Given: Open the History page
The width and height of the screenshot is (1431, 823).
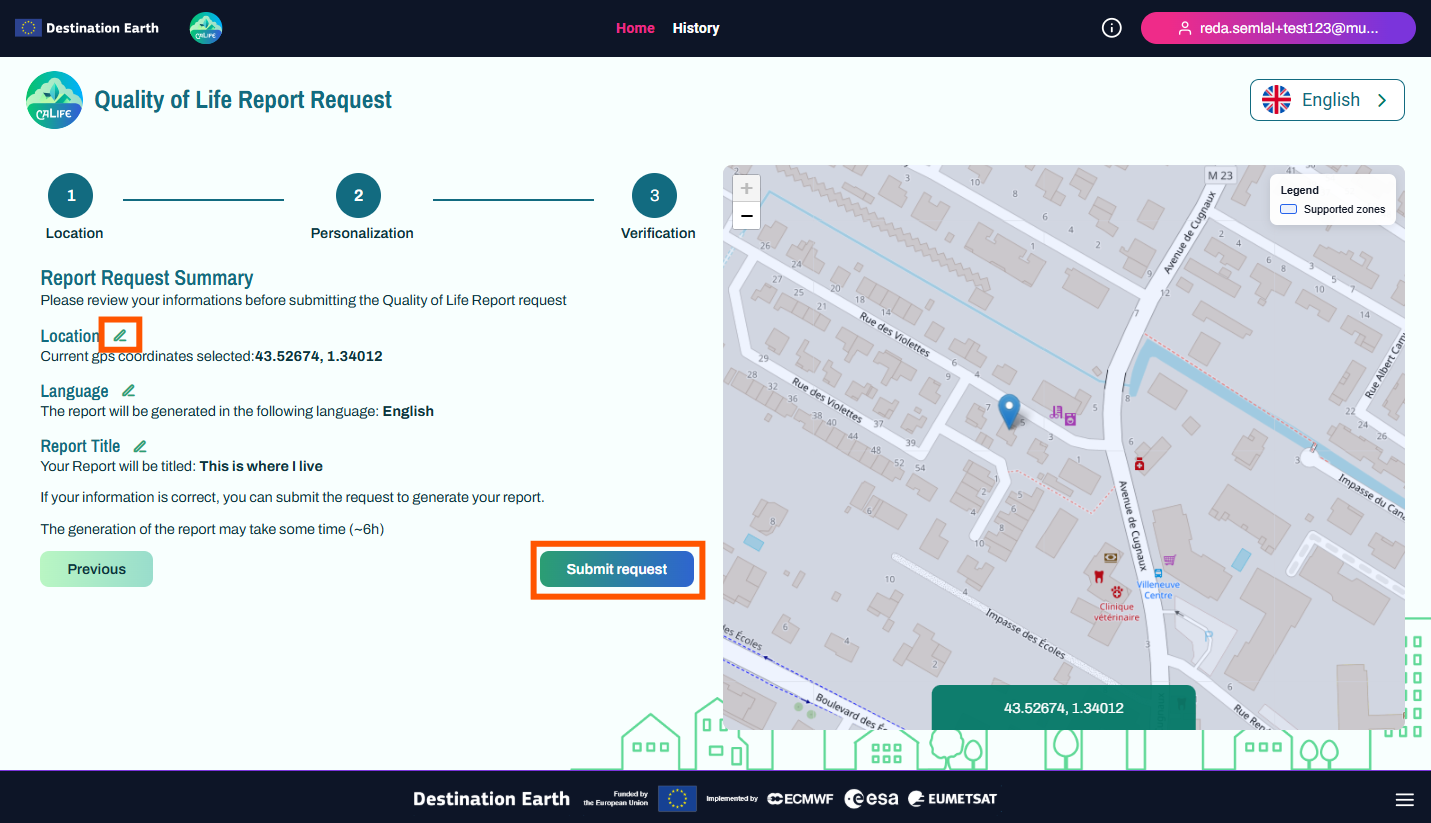Looking at the screenshot, I should (x=696, y=28).
